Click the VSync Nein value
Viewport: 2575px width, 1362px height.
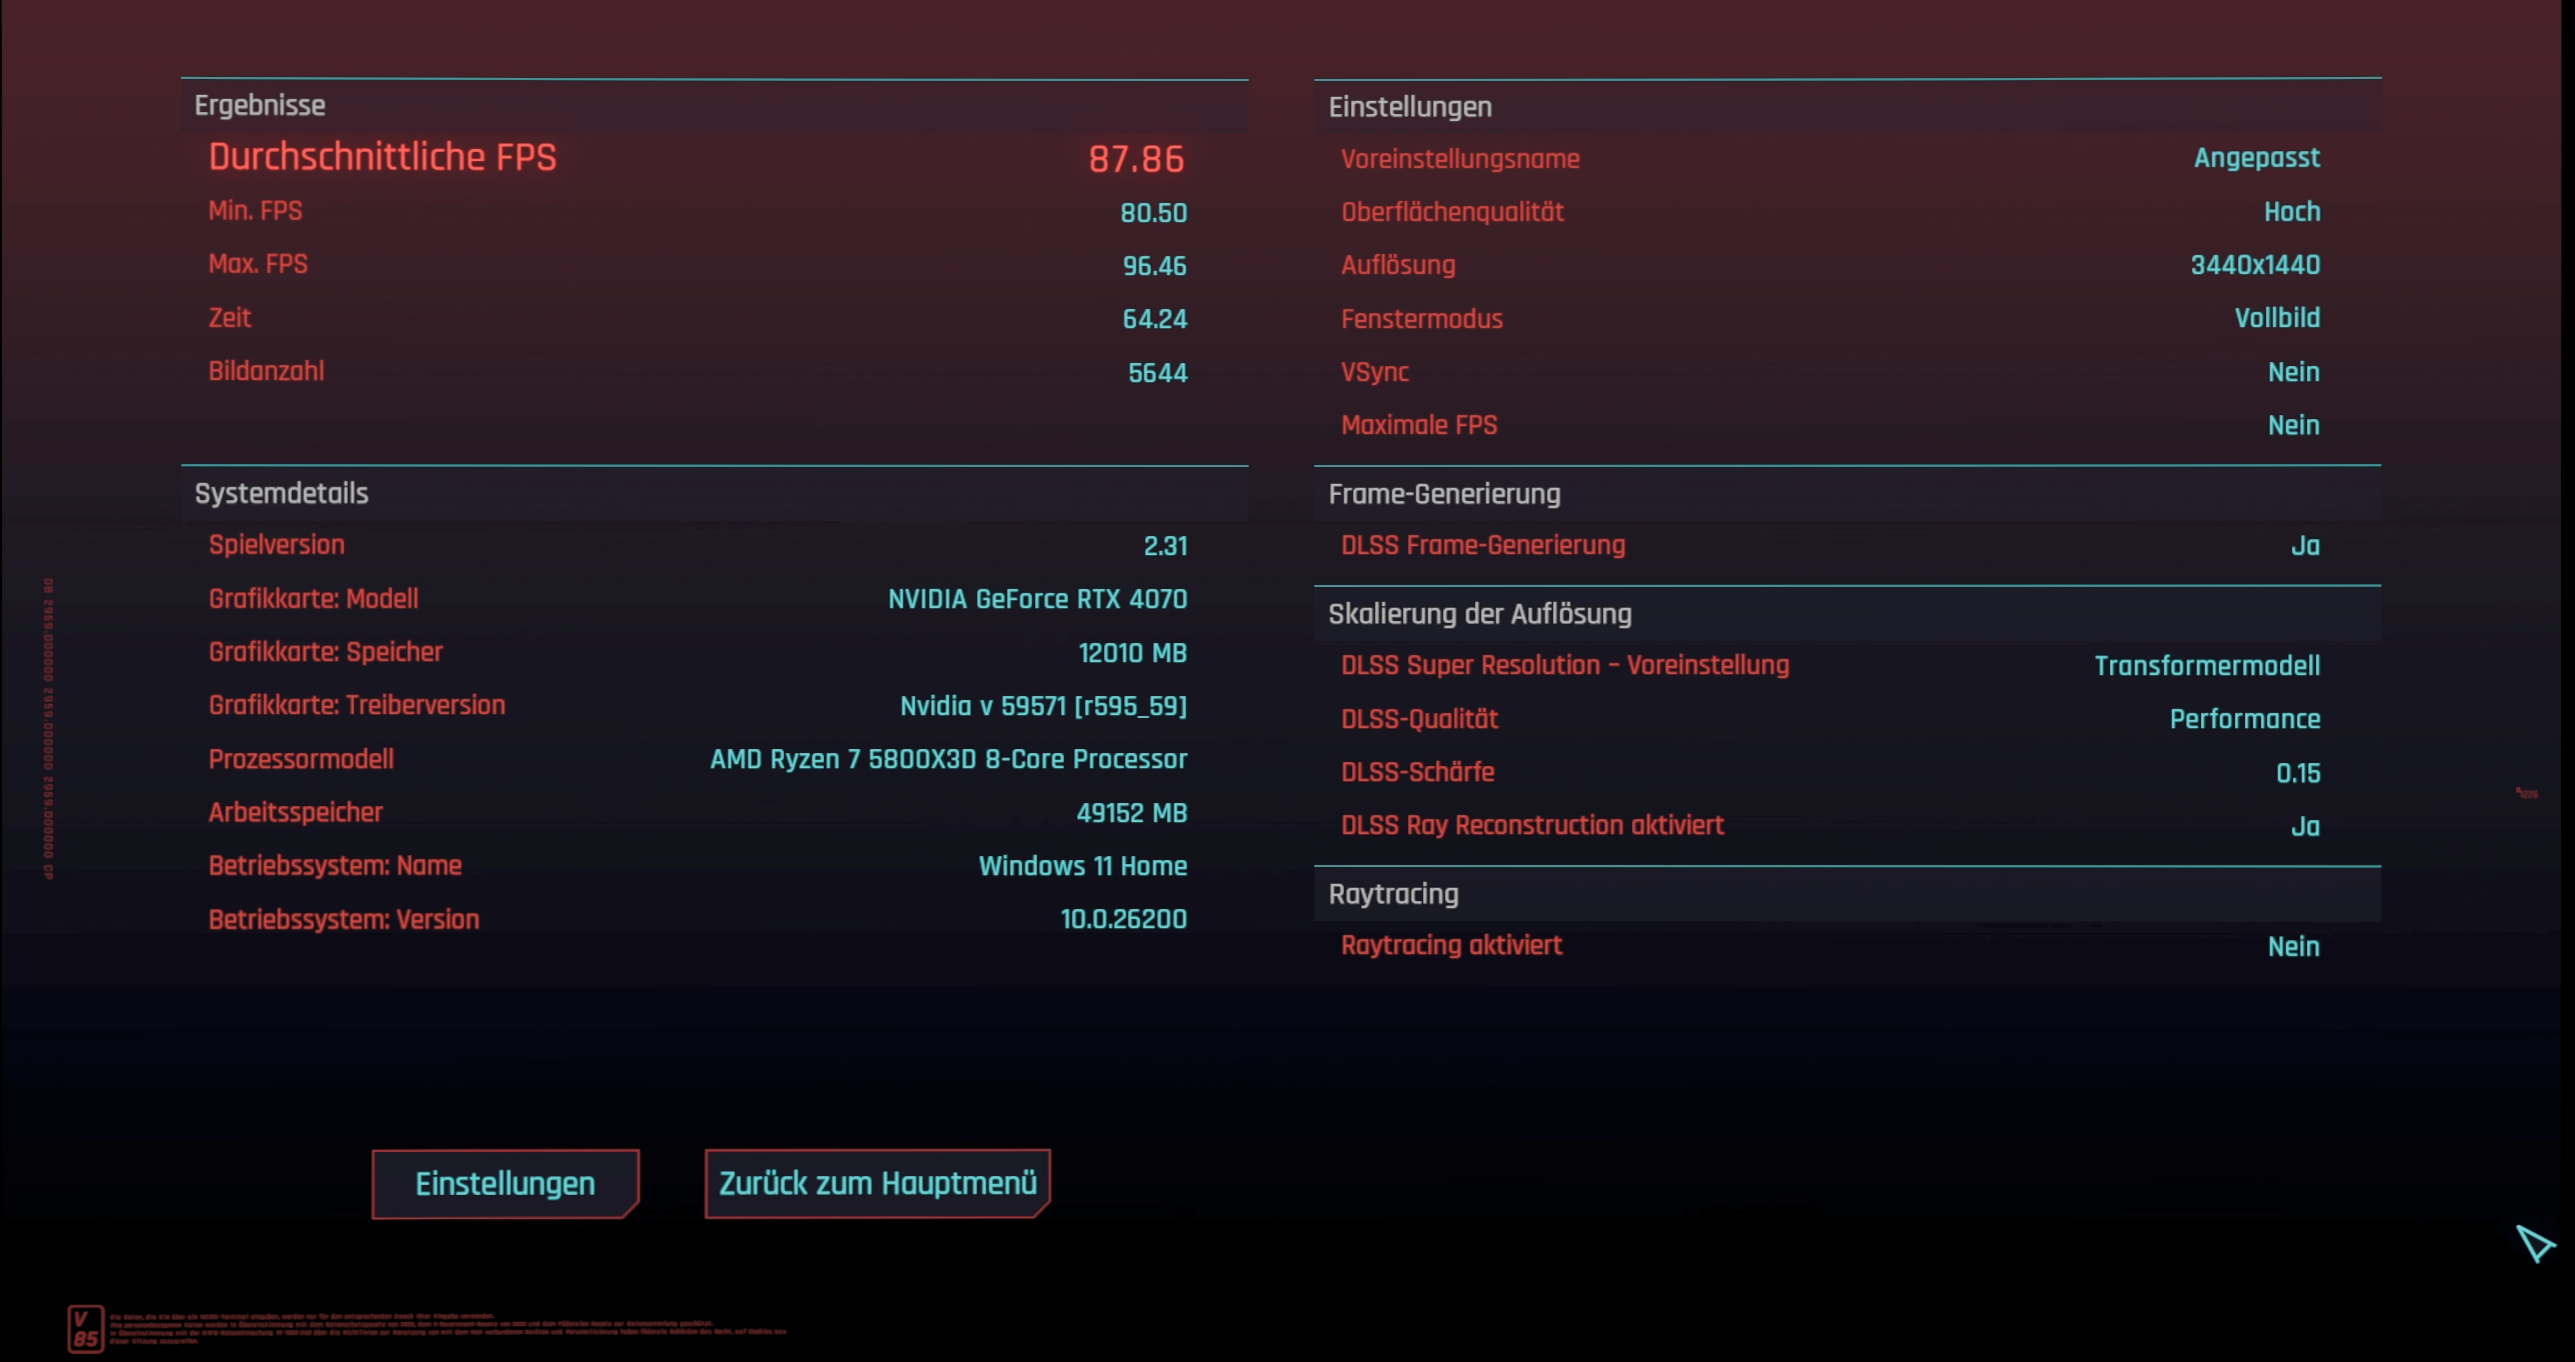[x=2292, y=372]
